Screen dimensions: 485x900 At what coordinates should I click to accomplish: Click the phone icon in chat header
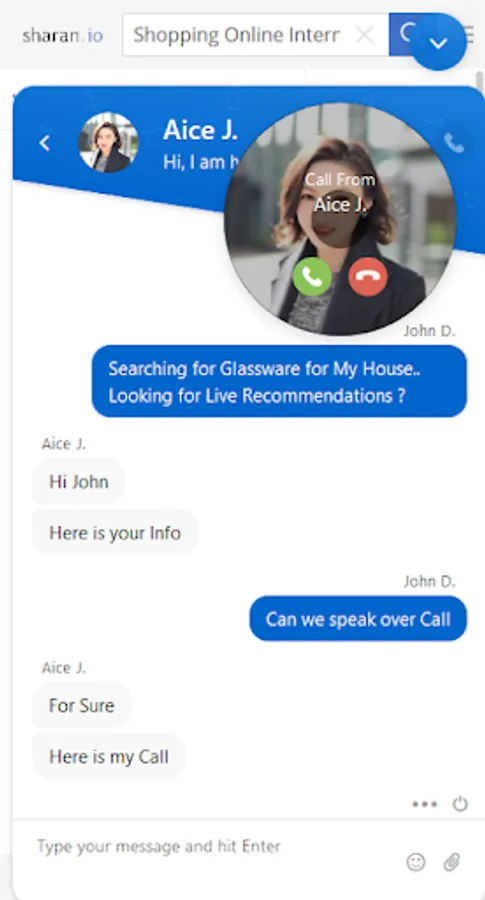coord(454,143)
